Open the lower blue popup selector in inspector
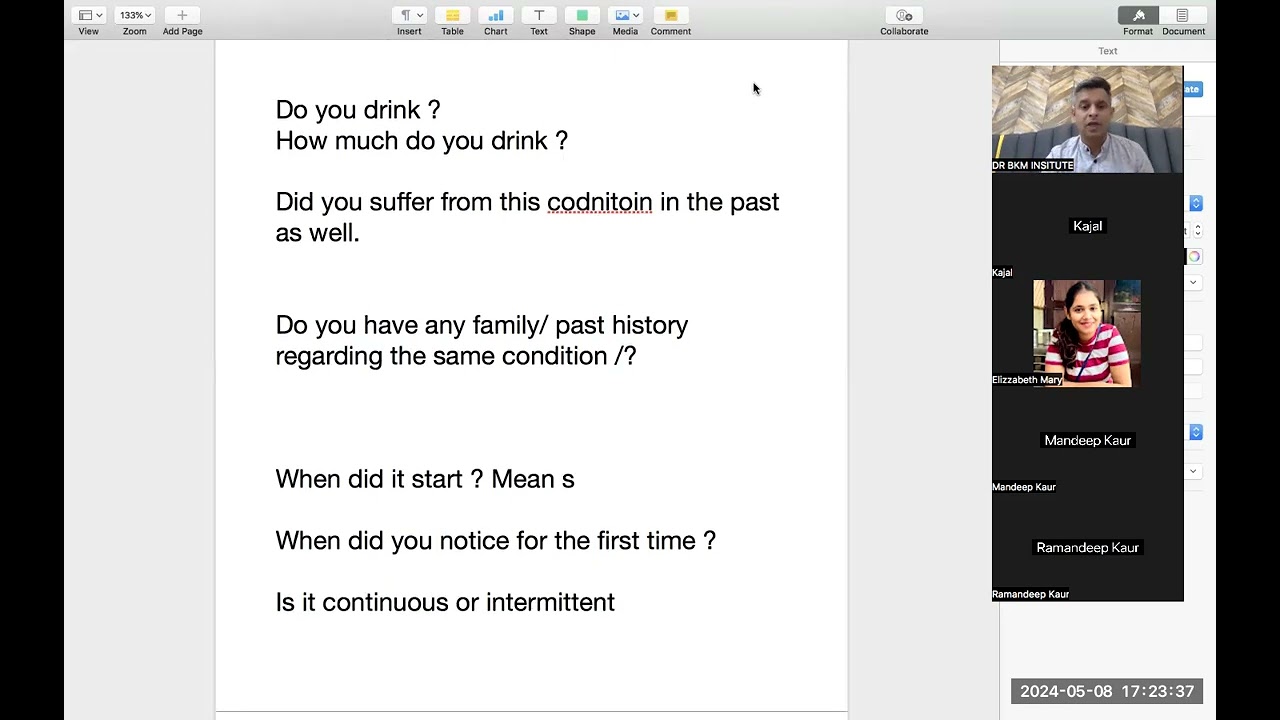 [1195, 432]
